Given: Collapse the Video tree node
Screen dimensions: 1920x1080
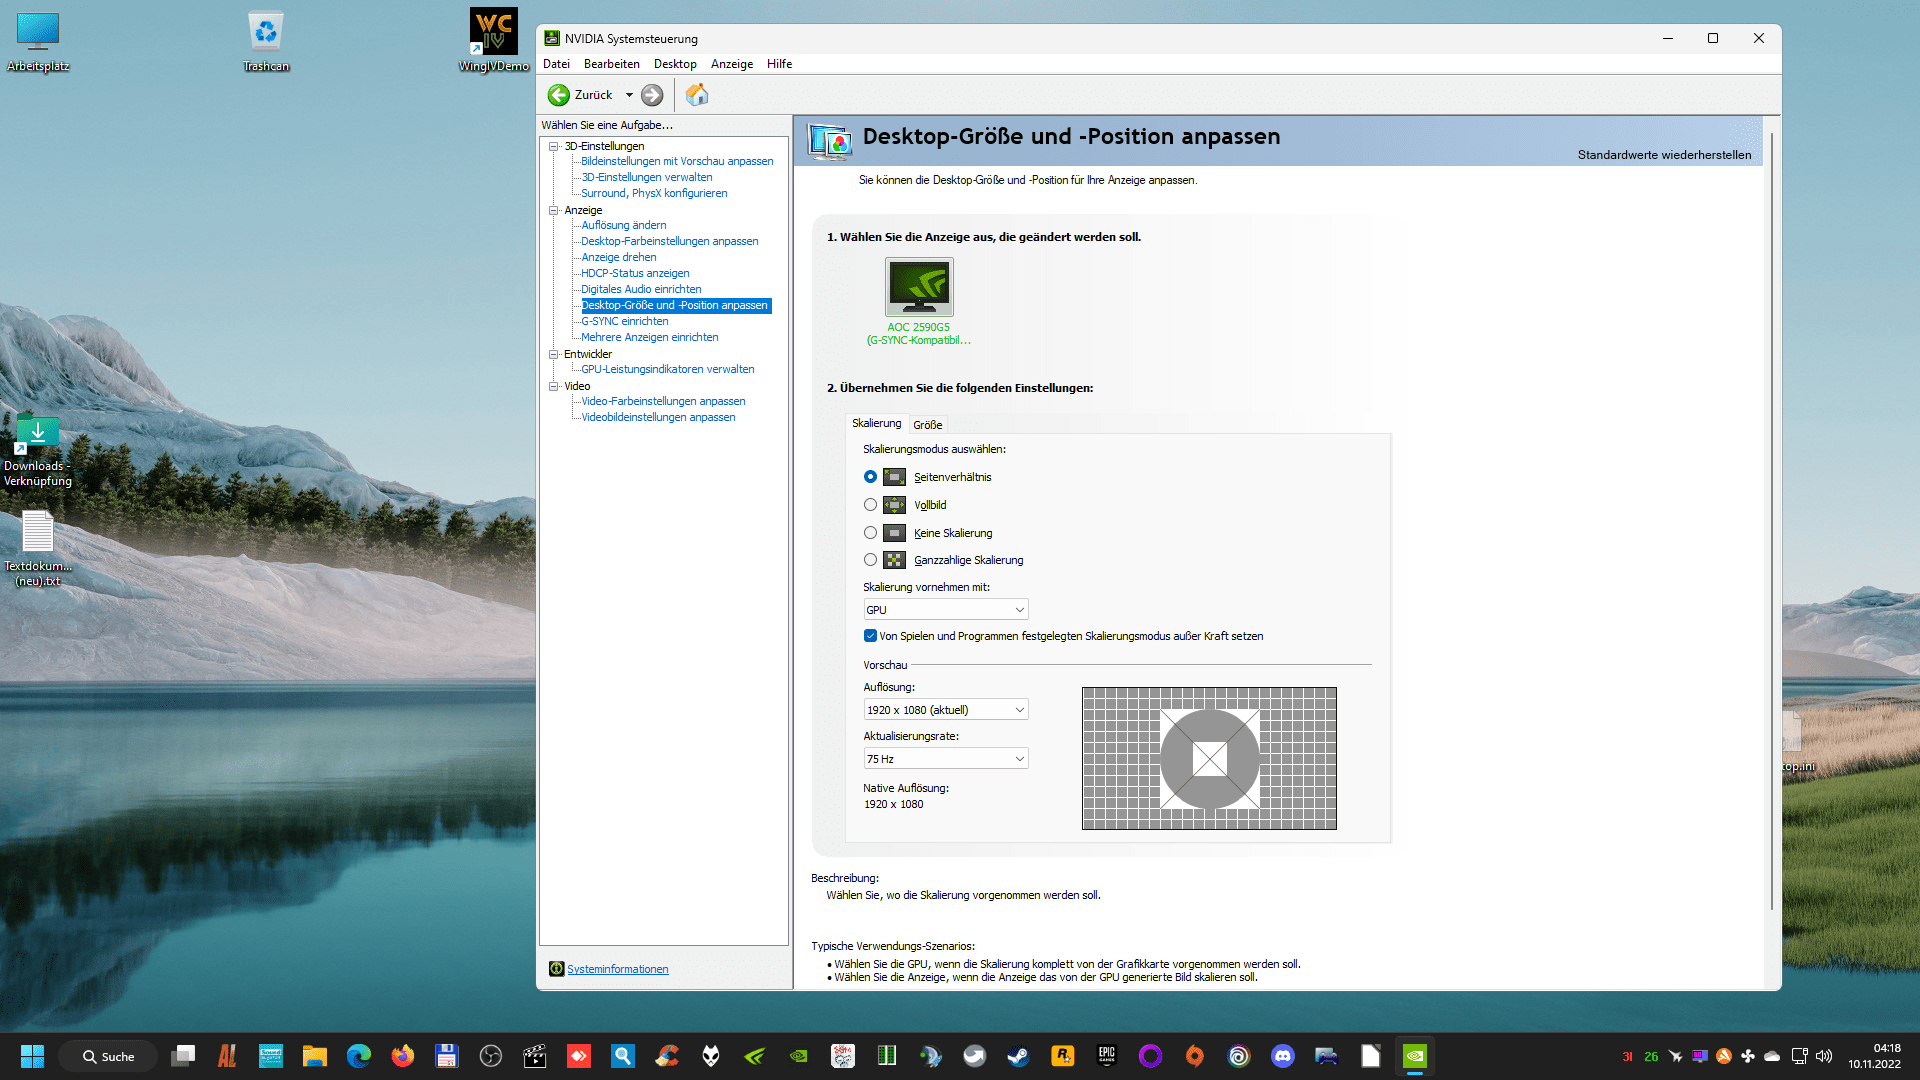Looking at the screenshot, I should click(x=553, y=386).
